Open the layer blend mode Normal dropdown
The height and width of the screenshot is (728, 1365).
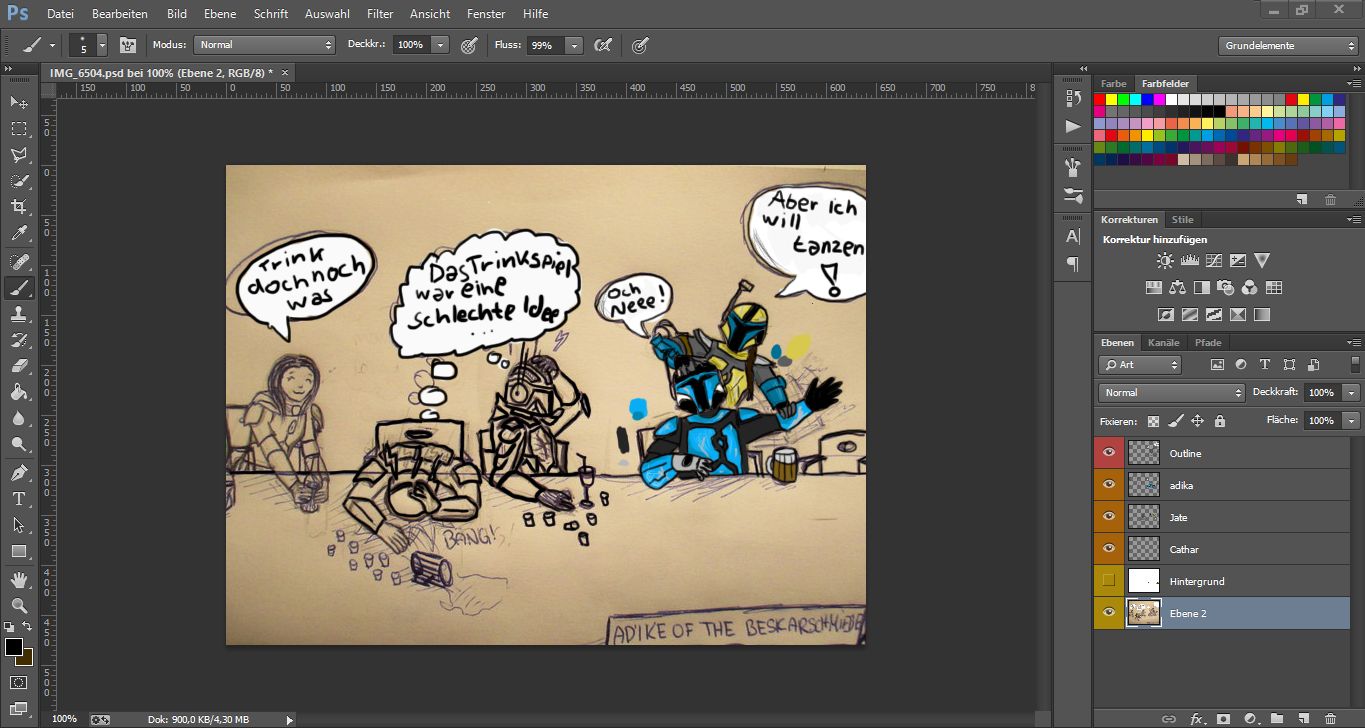1170,393
